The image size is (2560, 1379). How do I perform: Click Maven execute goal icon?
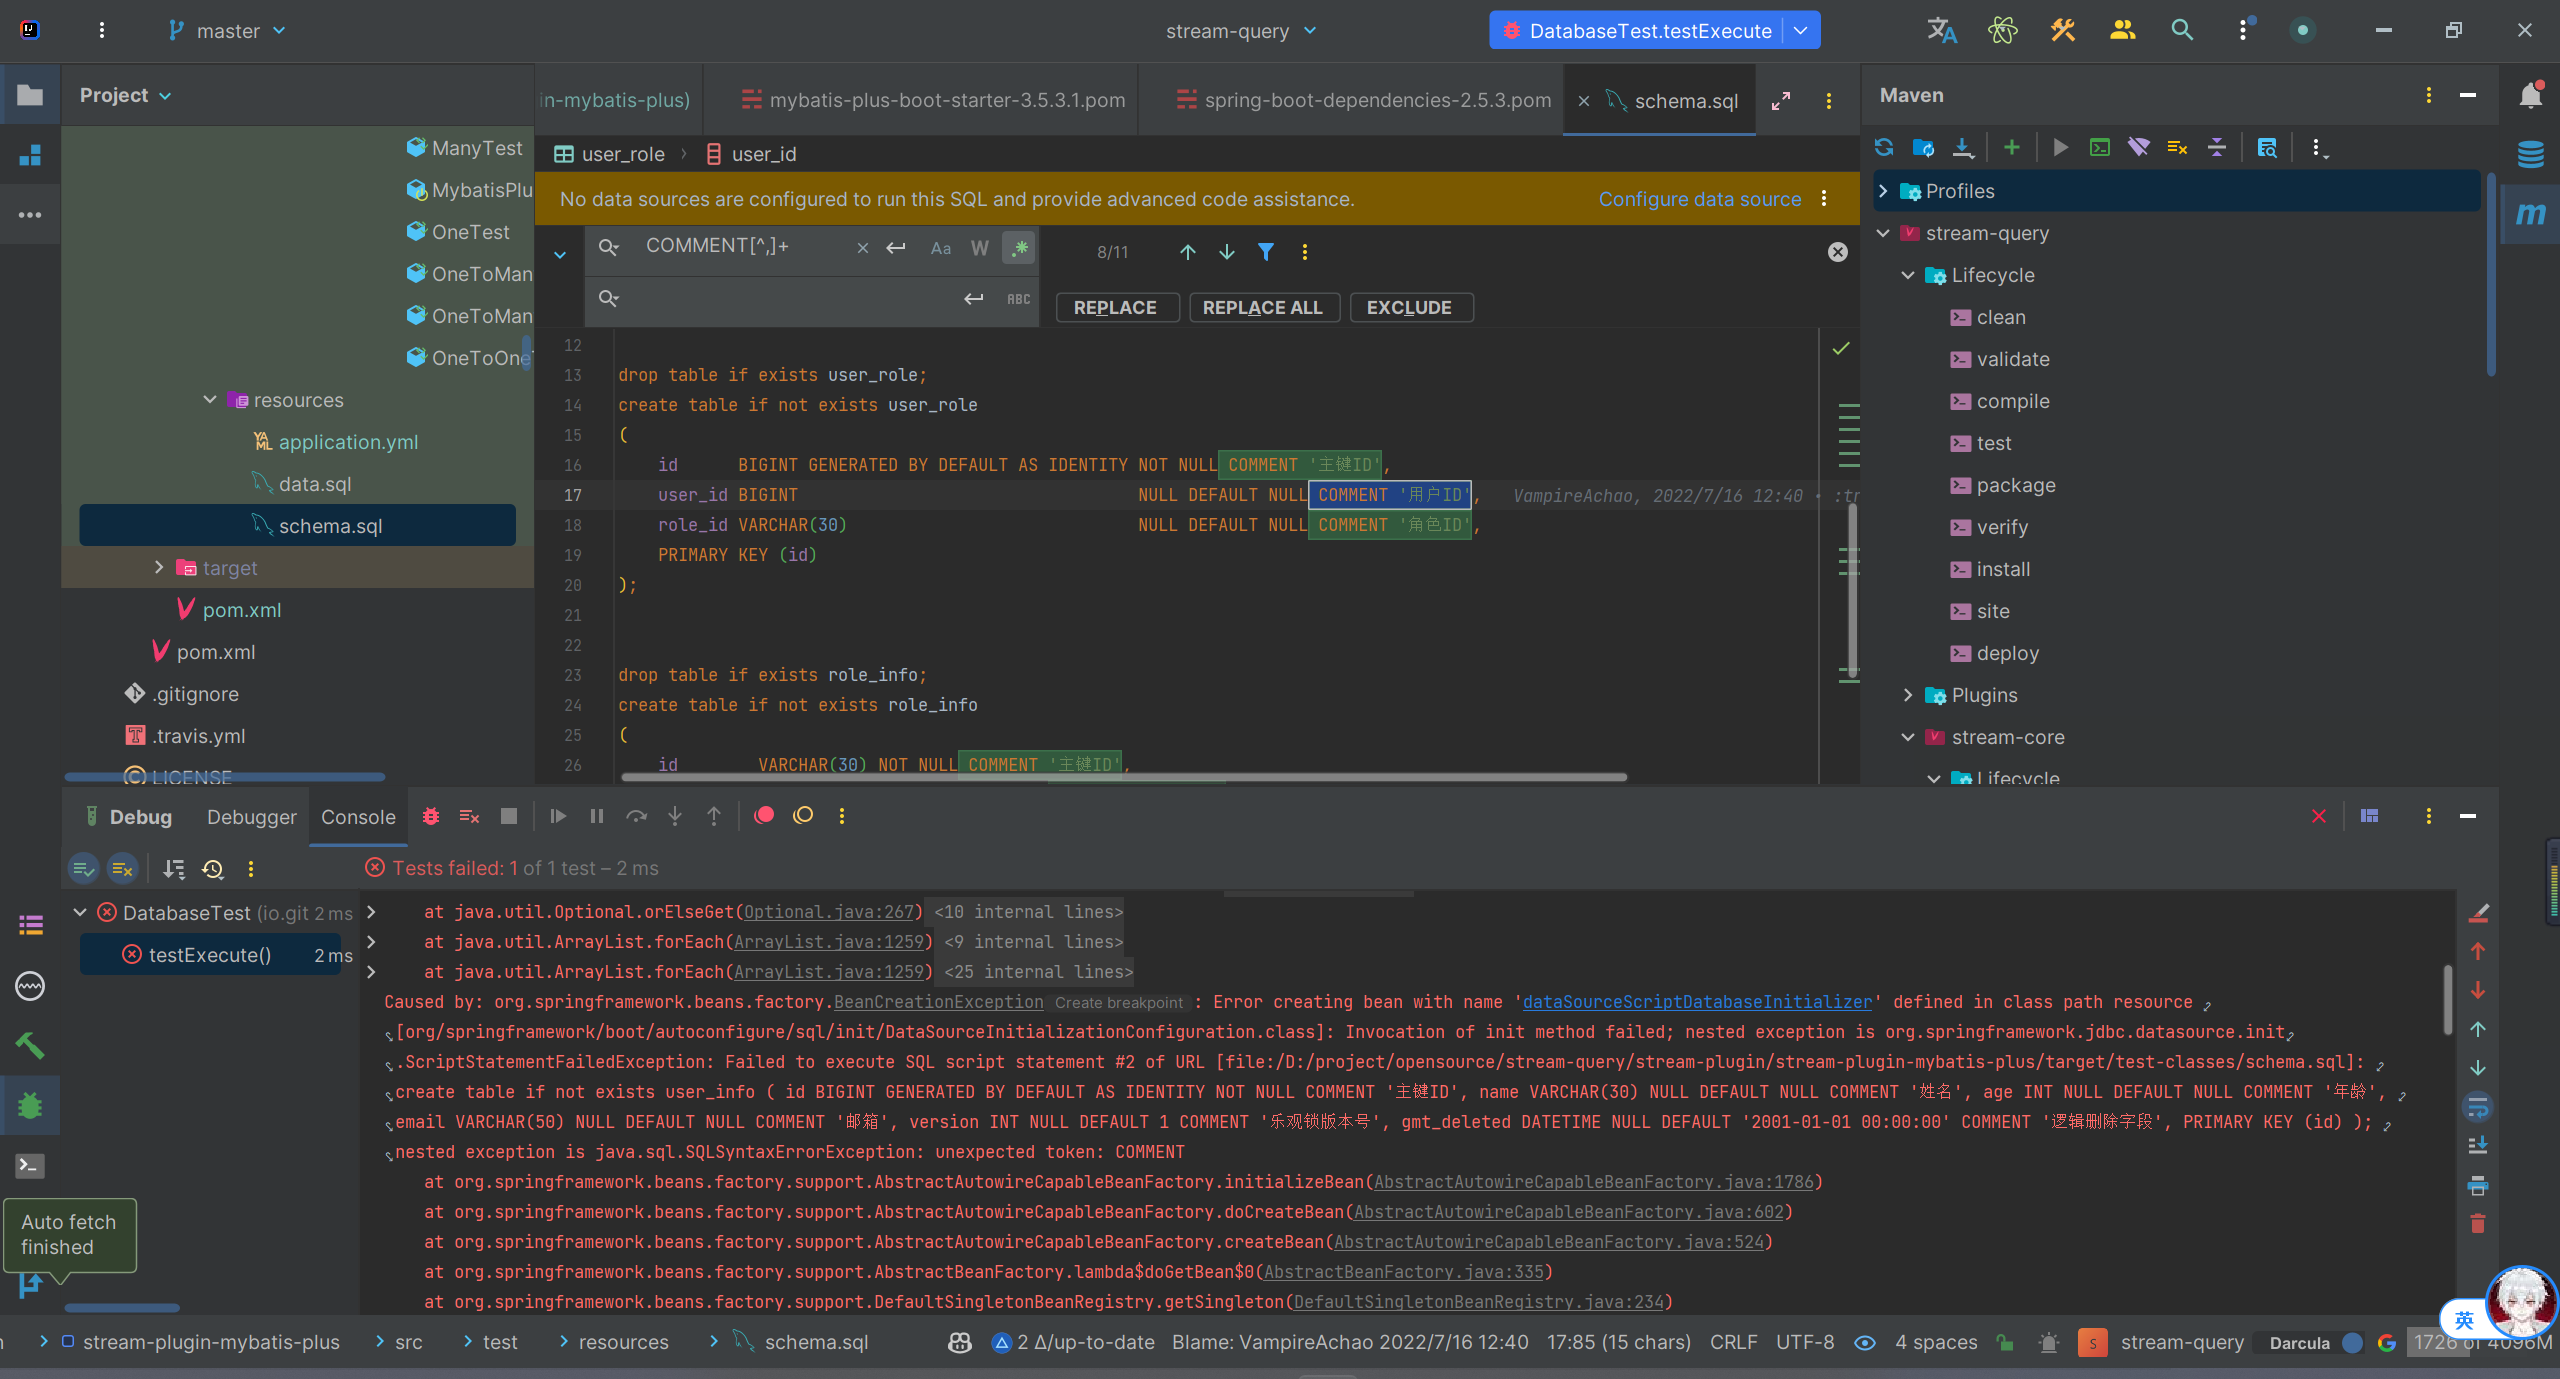2099,148
